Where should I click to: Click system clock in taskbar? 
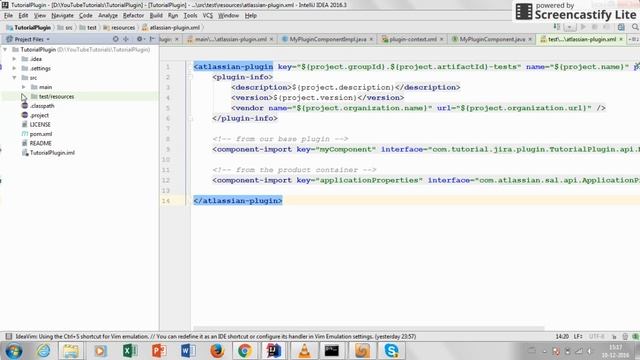coord(615,351)
